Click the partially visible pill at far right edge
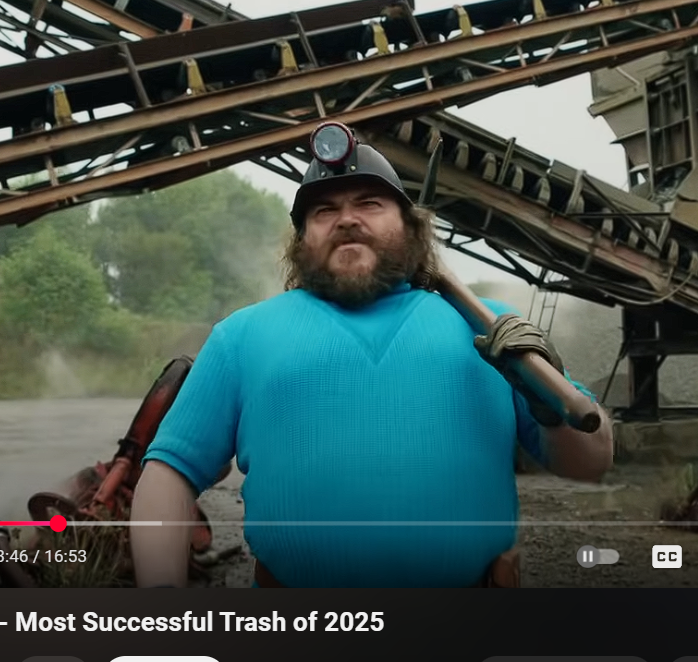The width and height of the screenshot is (698, 662). [x=685, y=659]
